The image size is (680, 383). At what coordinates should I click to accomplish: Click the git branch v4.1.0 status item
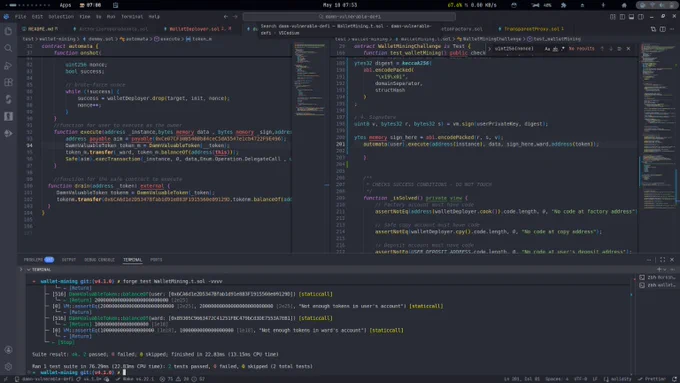pyautogui.click(x=89, y=379)
